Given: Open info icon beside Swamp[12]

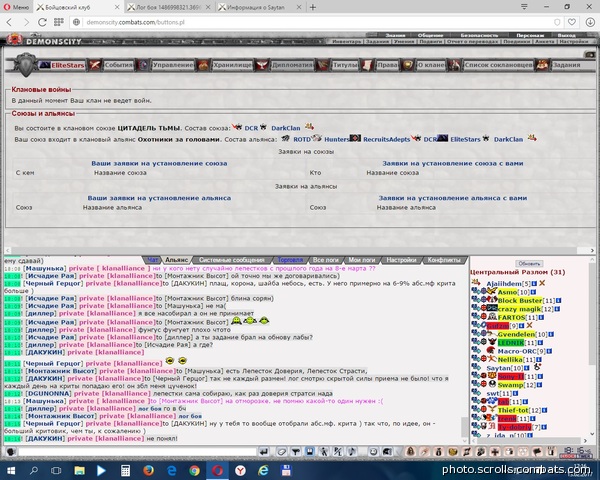Looking at the screenshot, I should click(x=540, y=385).
